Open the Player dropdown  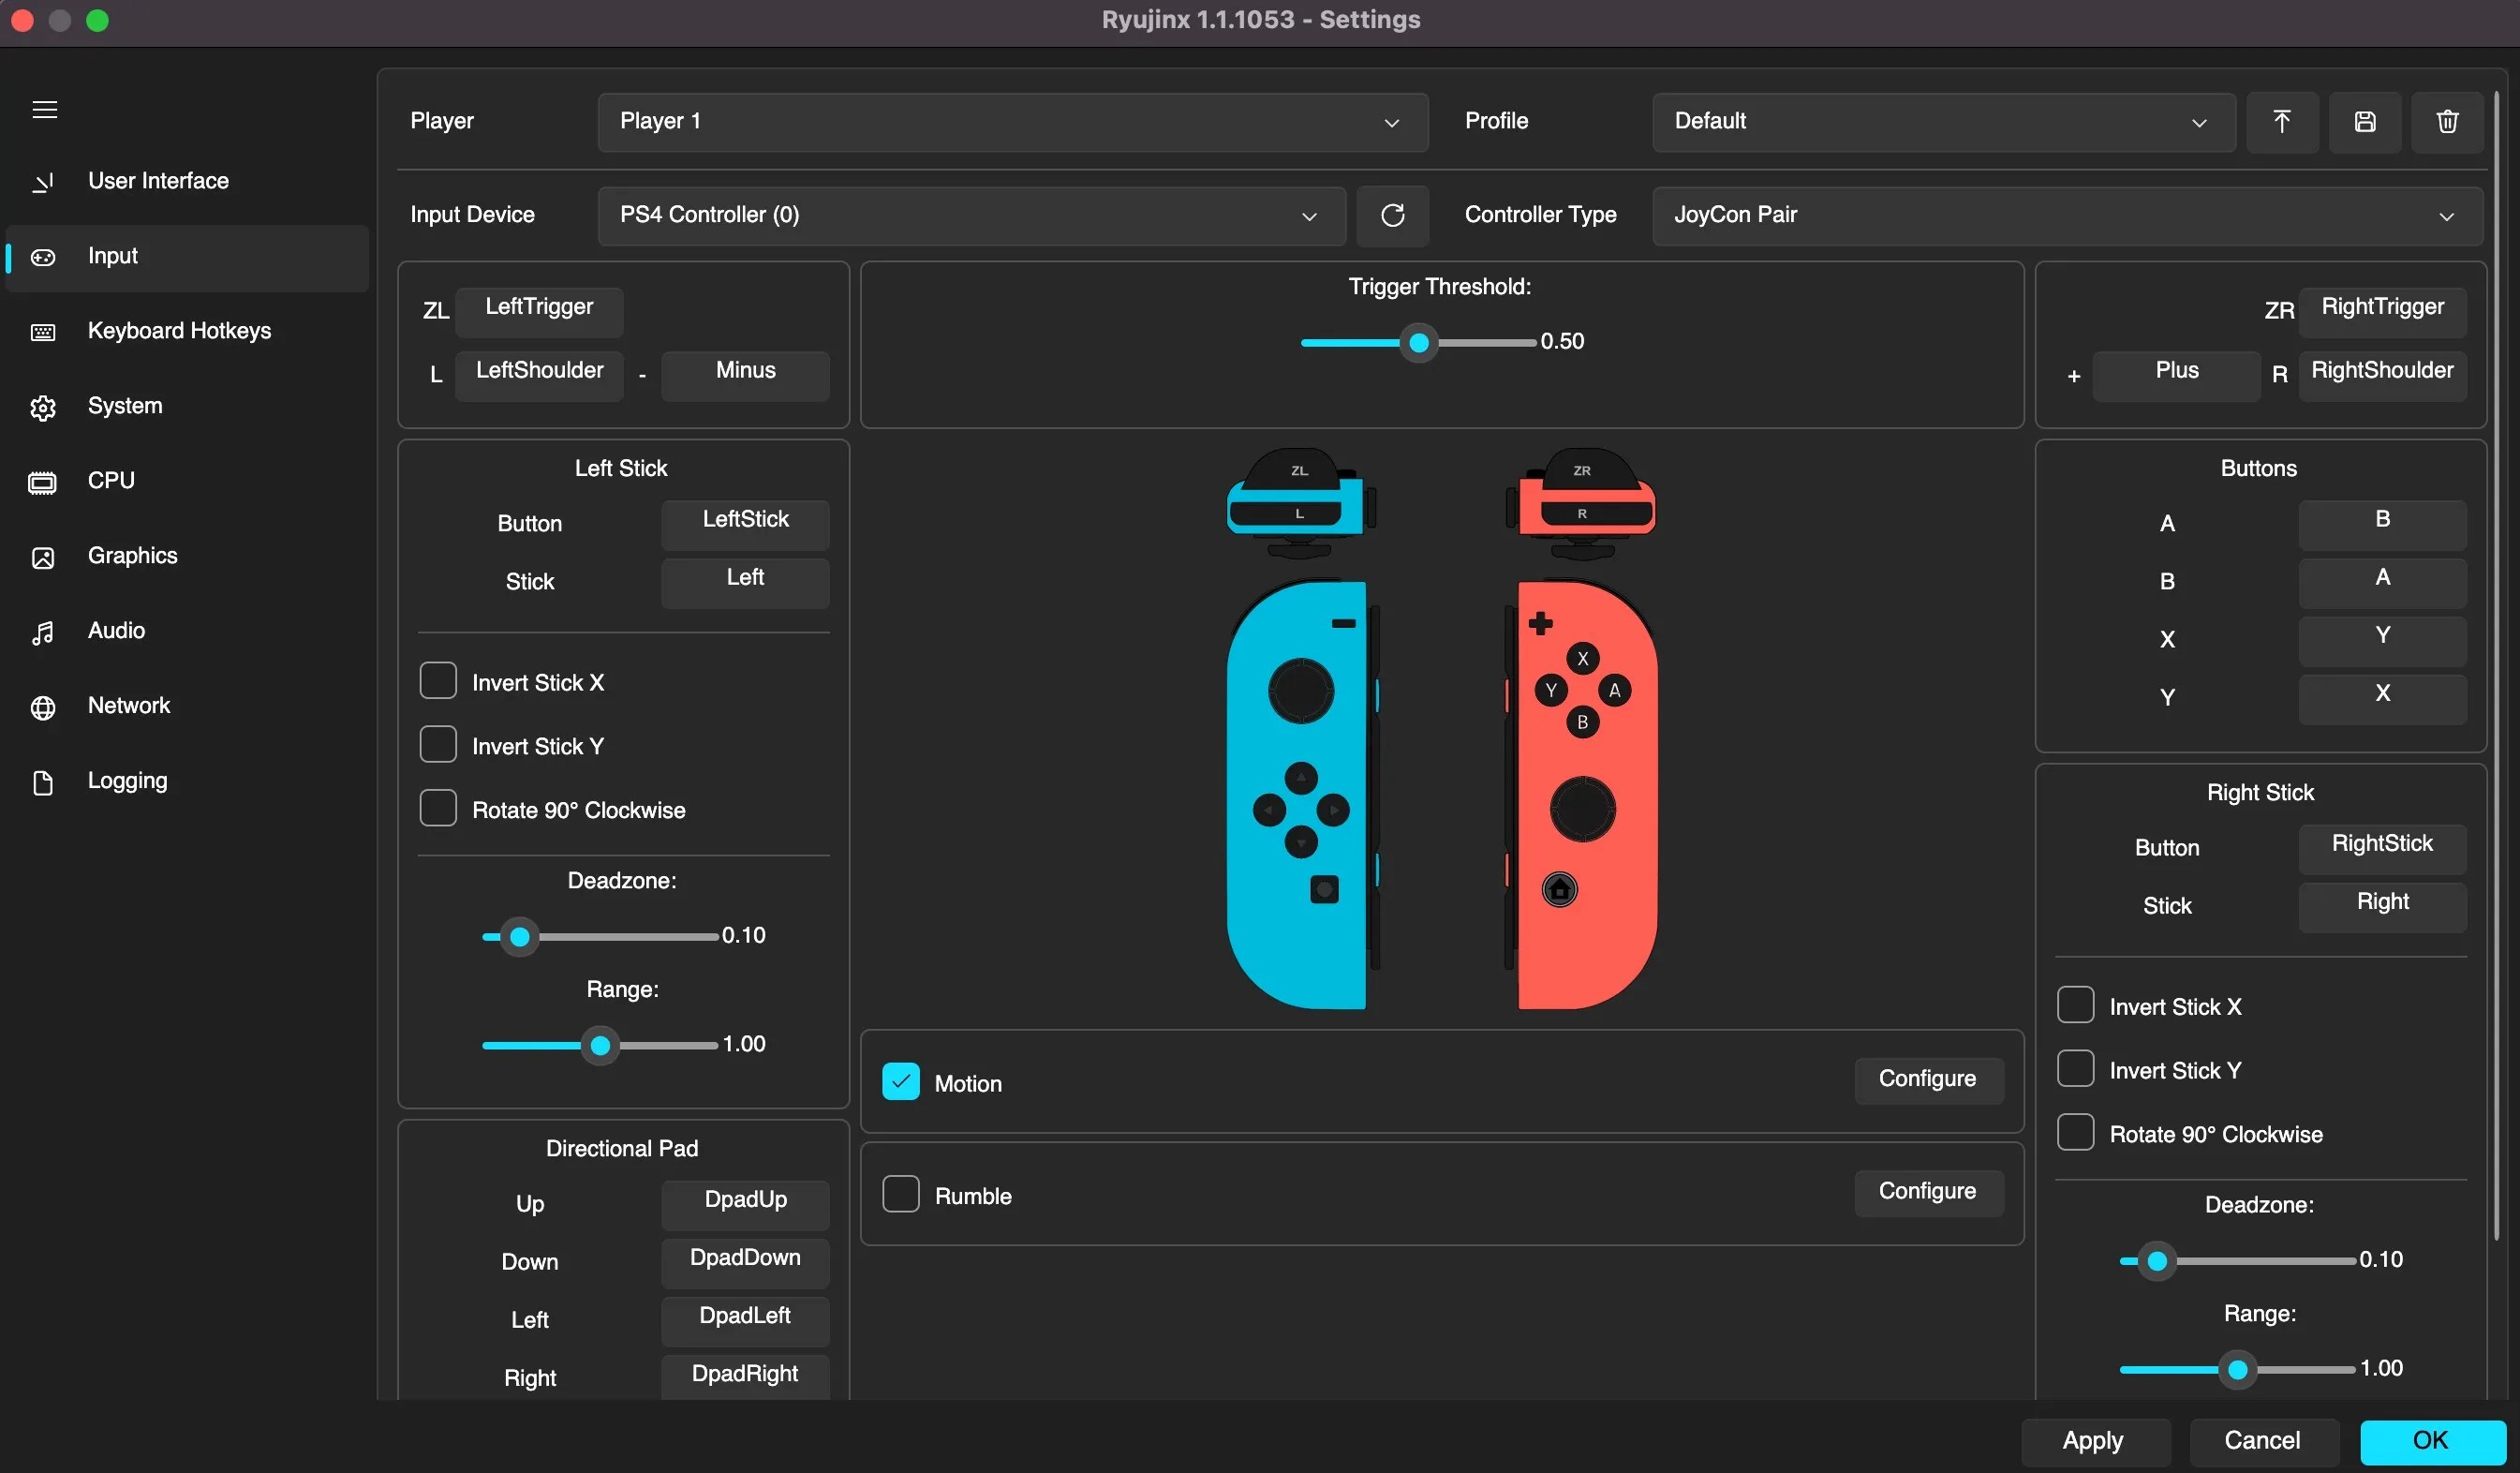coord(1010,122)
